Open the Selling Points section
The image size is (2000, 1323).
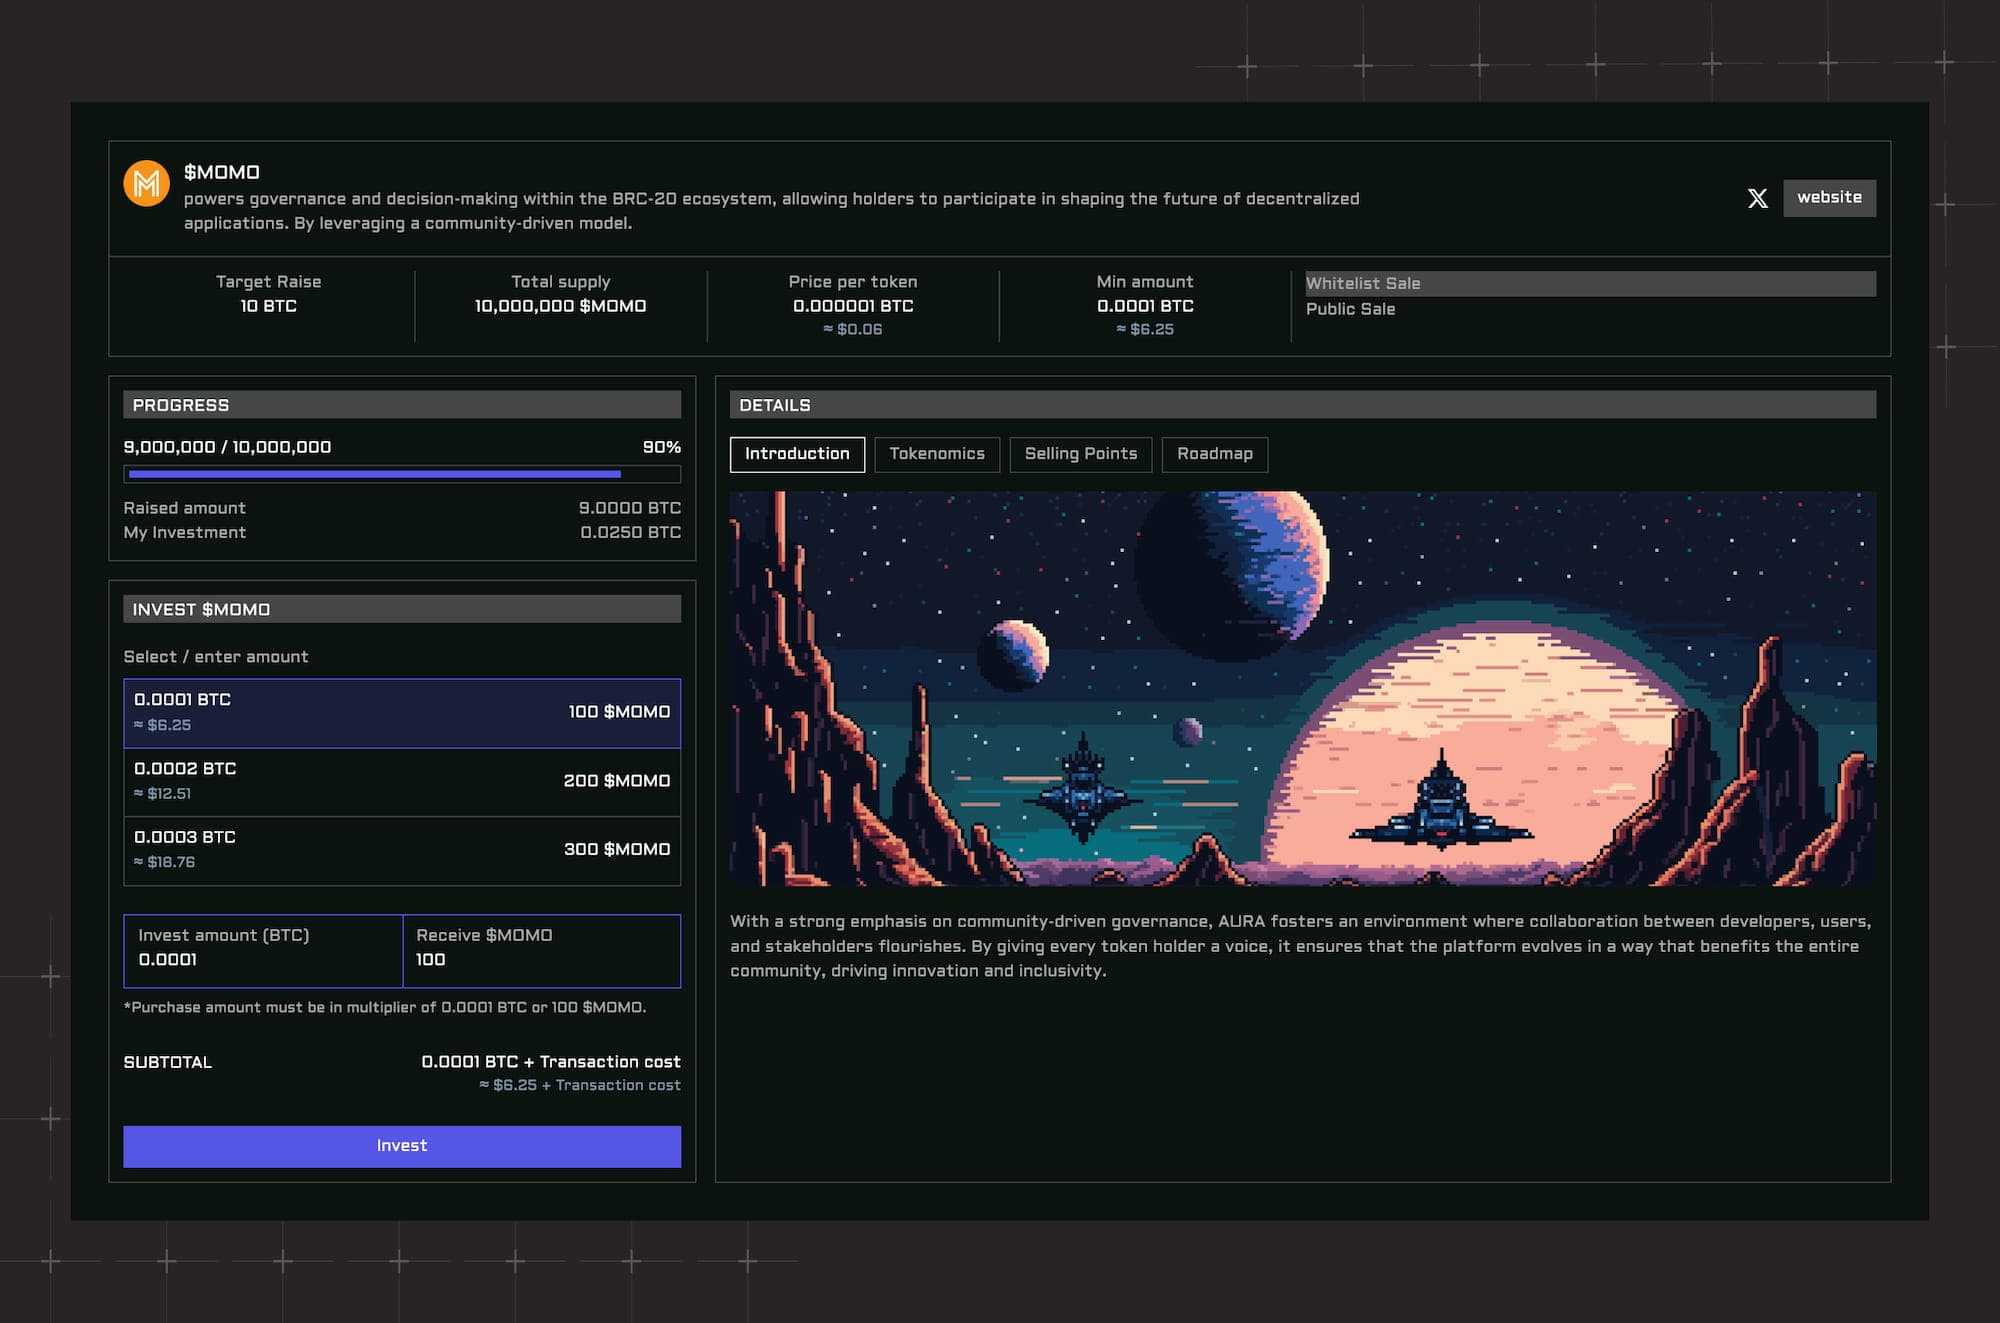pyautogui.click(x=1080, y=454)
